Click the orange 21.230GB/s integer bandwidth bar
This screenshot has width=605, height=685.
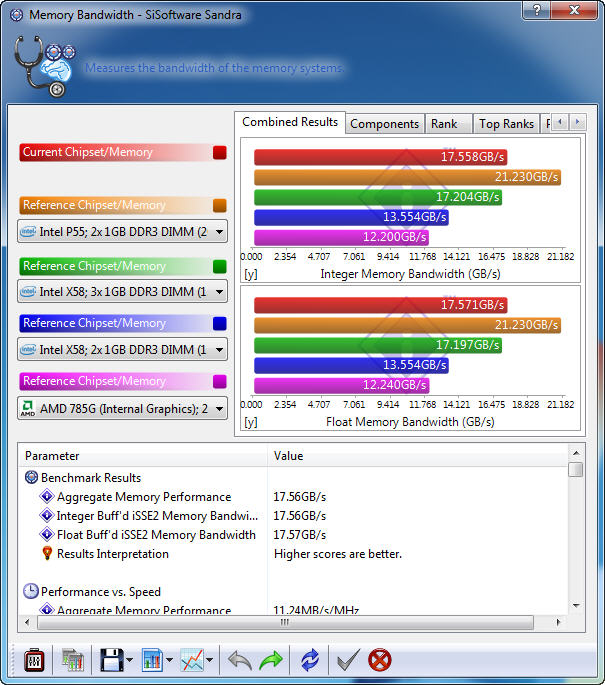(x=408, y=177)
